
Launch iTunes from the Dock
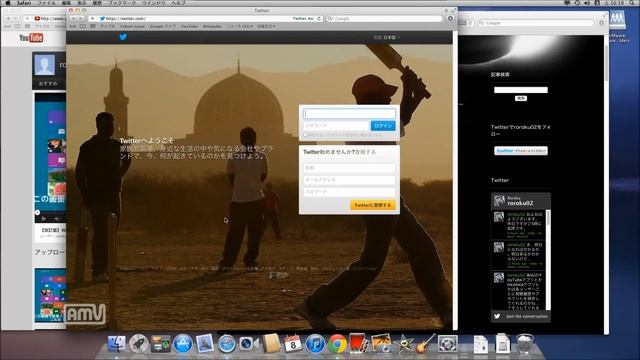[315, 344]
